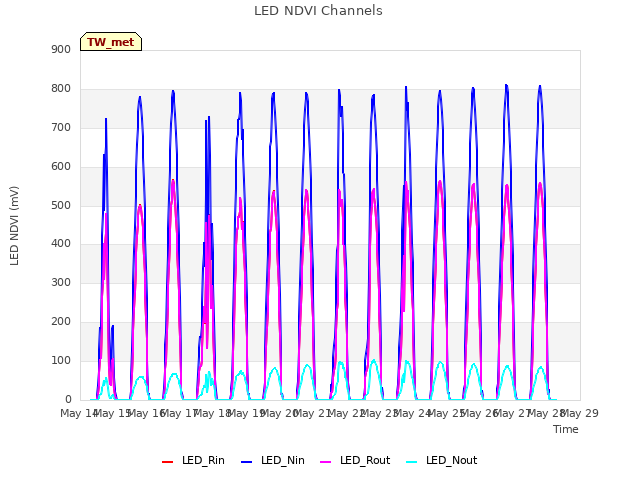The height and width of the screenshot is (480, 640).
Task: Toggle the LED_Nout legend entry
Action: 442,461
